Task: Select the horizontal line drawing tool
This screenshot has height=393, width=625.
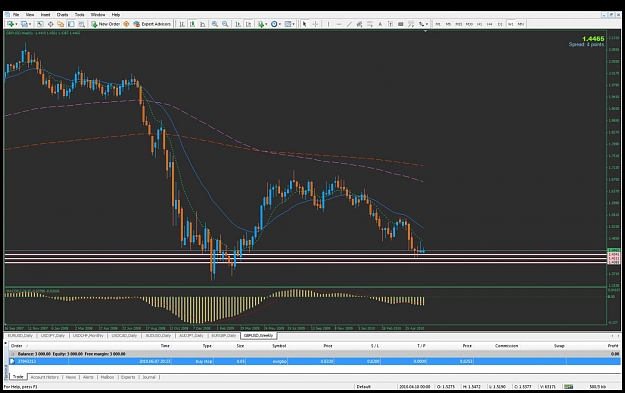Action: [339, 24]
